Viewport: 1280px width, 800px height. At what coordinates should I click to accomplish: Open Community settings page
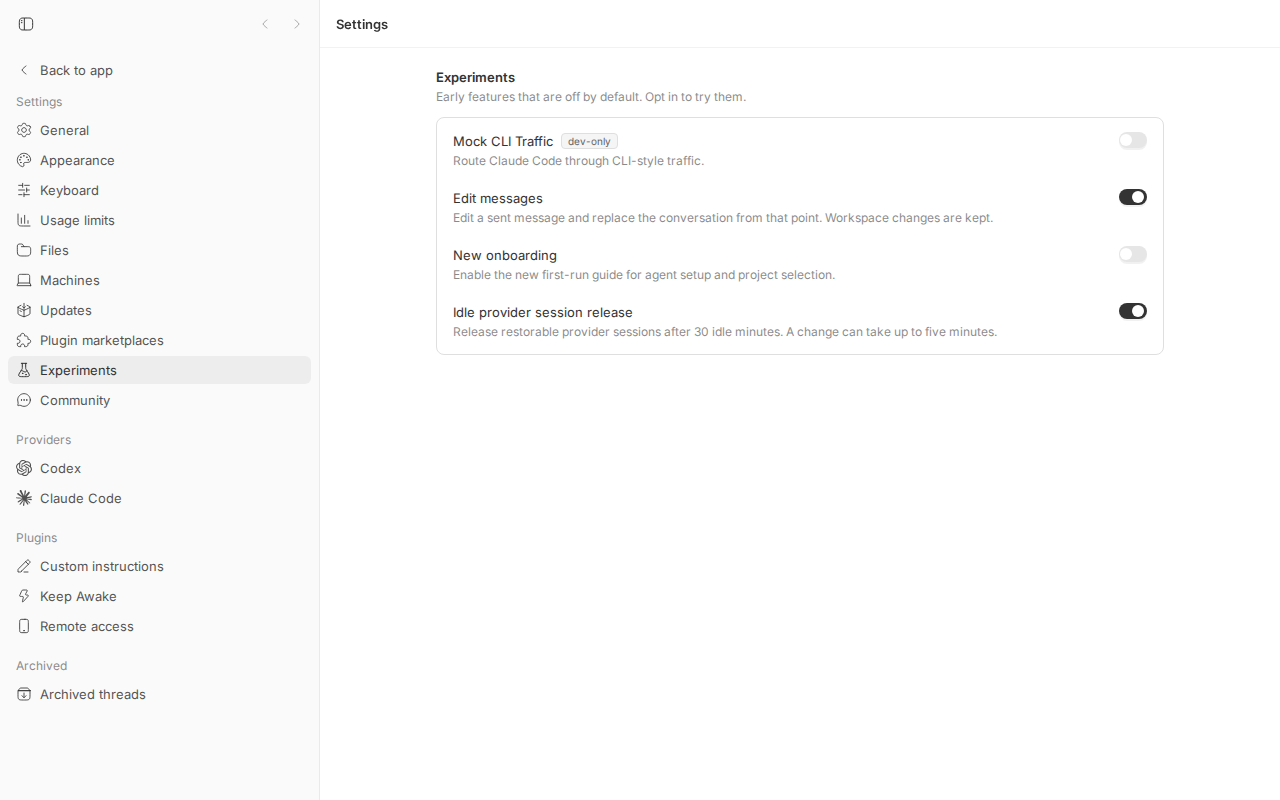click(159, 400)
